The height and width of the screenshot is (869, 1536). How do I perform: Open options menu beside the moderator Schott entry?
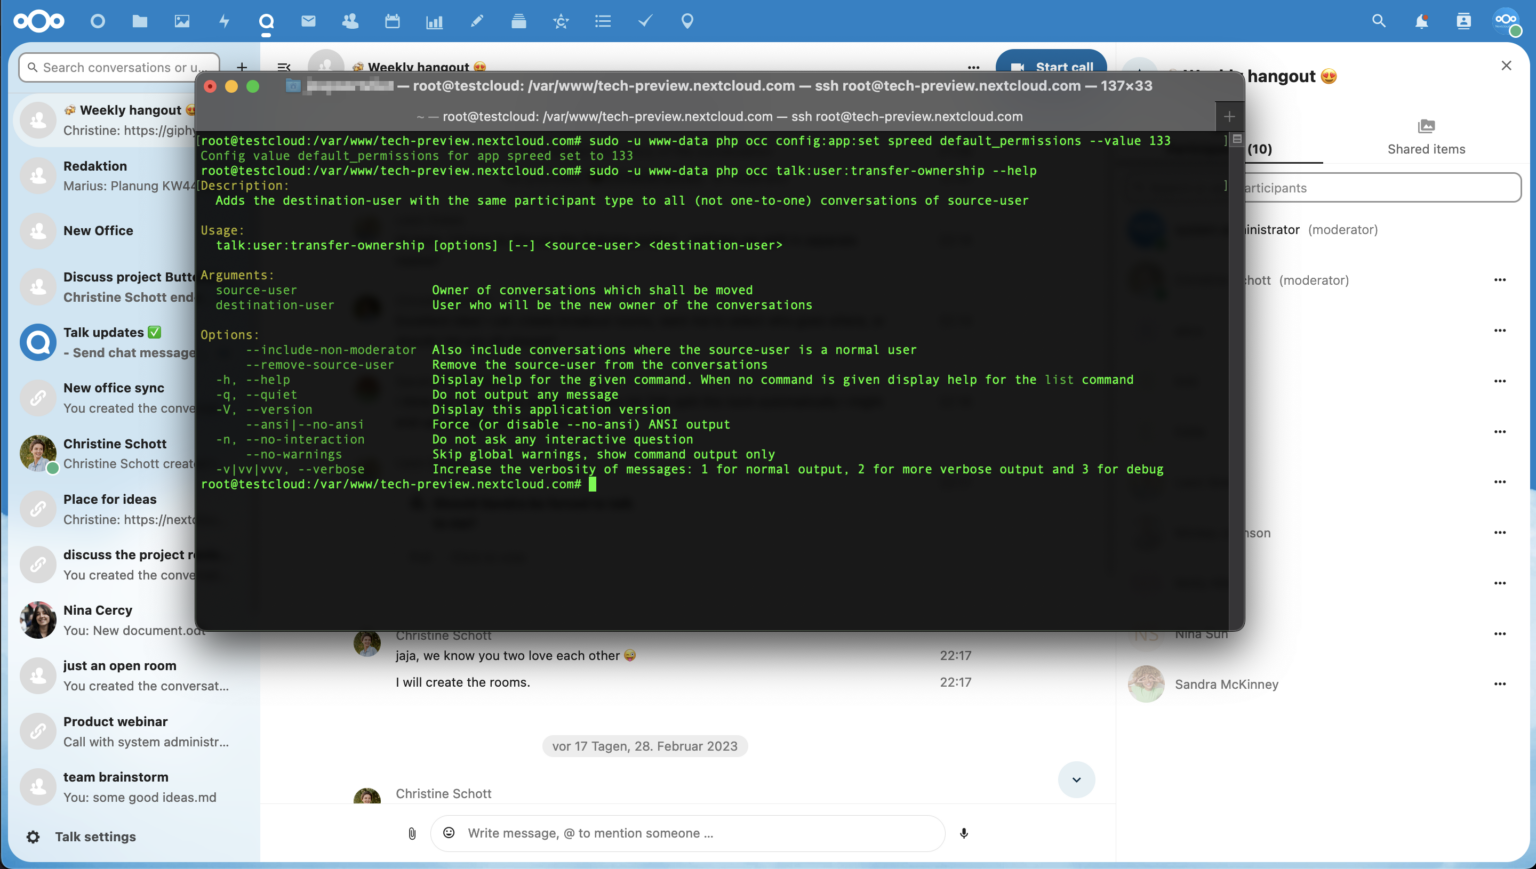pyautogui.click(x=1499, y=280)
